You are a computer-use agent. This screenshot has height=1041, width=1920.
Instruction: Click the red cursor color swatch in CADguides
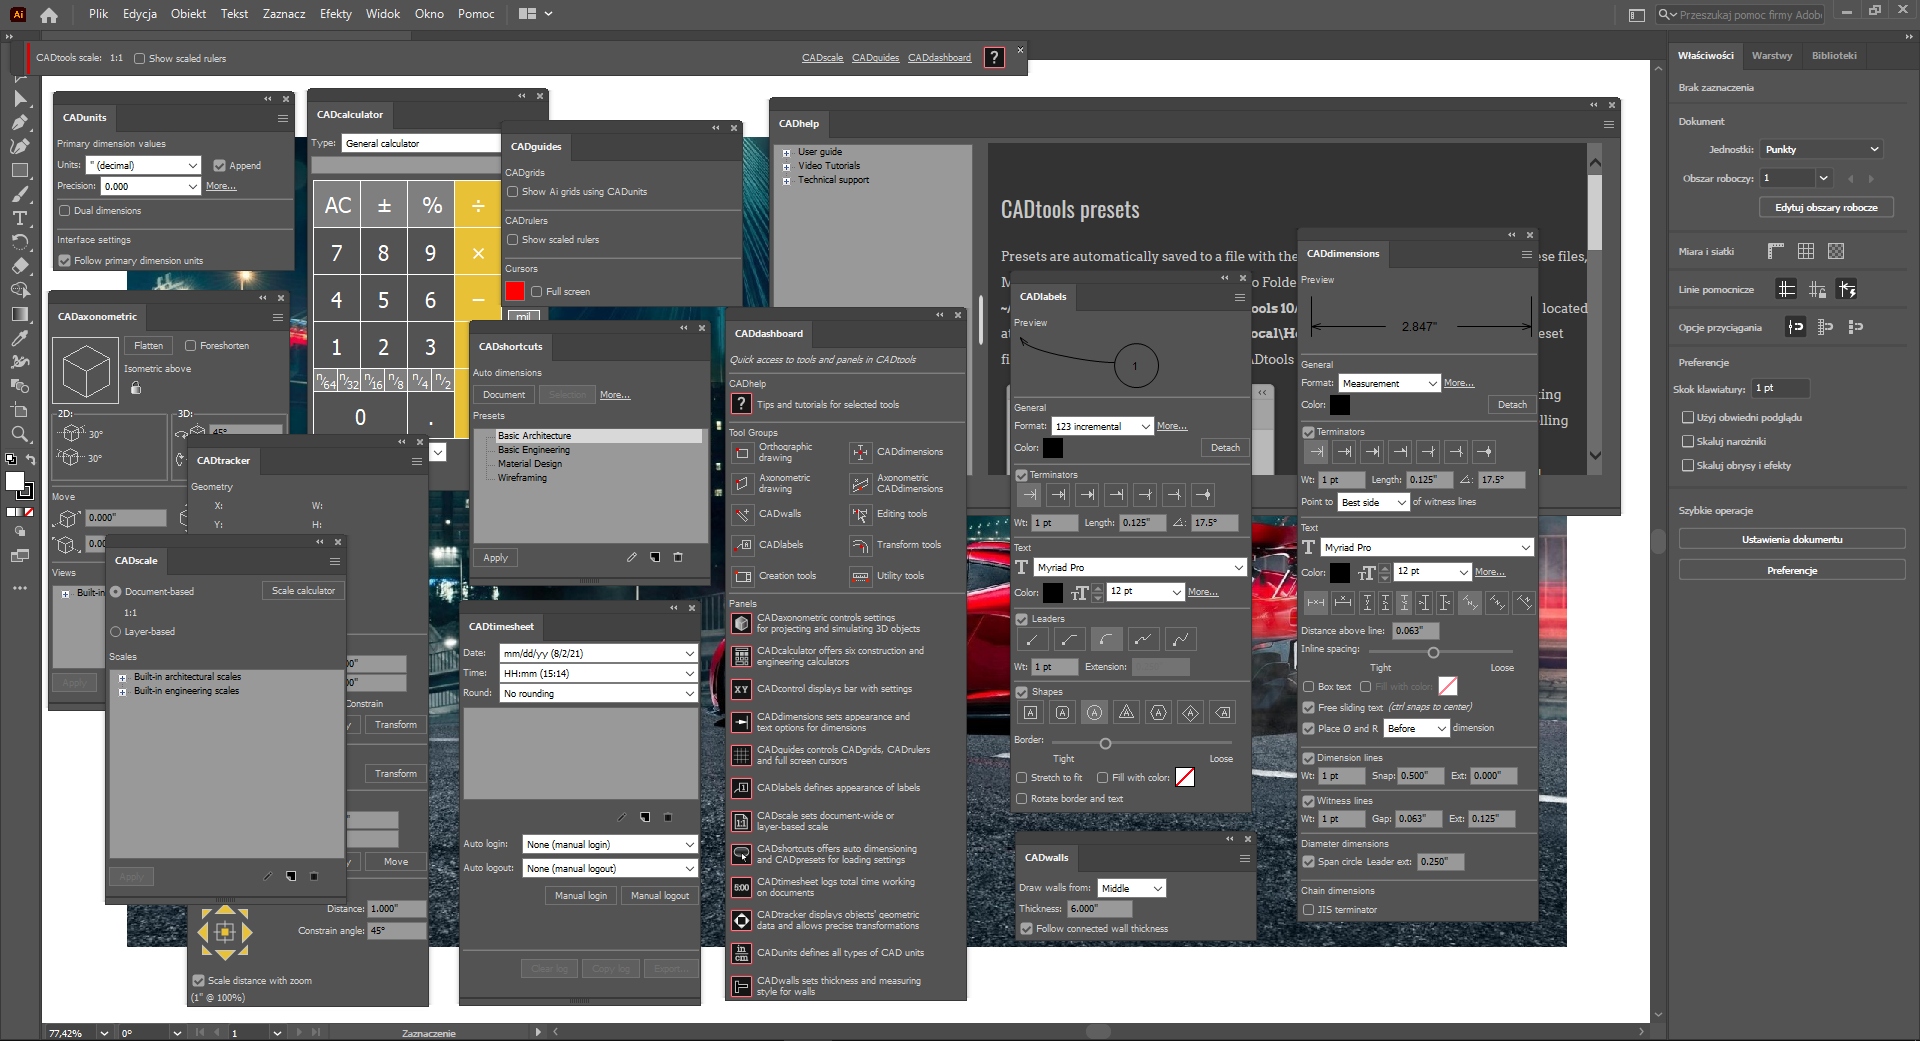pos(515,291)
